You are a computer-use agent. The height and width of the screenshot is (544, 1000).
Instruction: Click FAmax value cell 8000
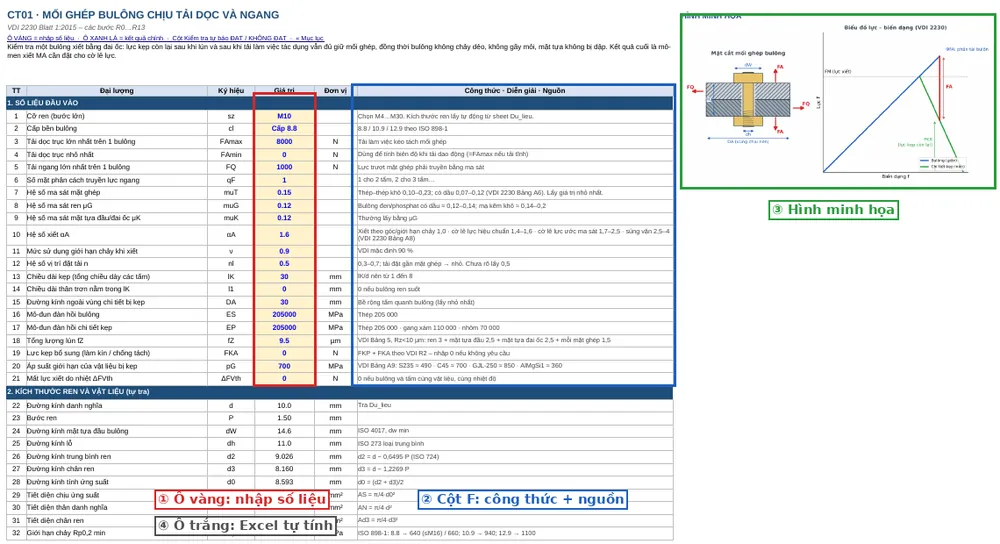click(x=284, y=142)
